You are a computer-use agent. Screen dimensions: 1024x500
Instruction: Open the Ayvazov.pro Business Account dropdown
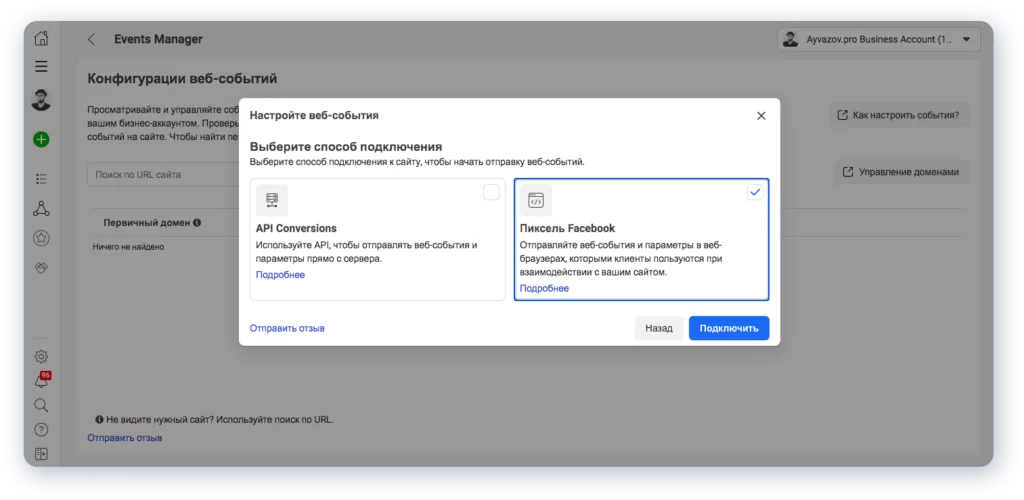pyautogui.click(x=879, y=39)
